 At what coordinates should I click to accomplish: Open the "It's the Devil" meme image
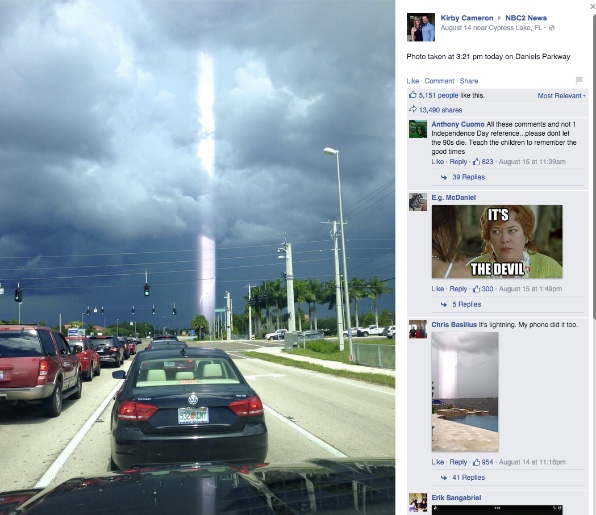(497, 242)
